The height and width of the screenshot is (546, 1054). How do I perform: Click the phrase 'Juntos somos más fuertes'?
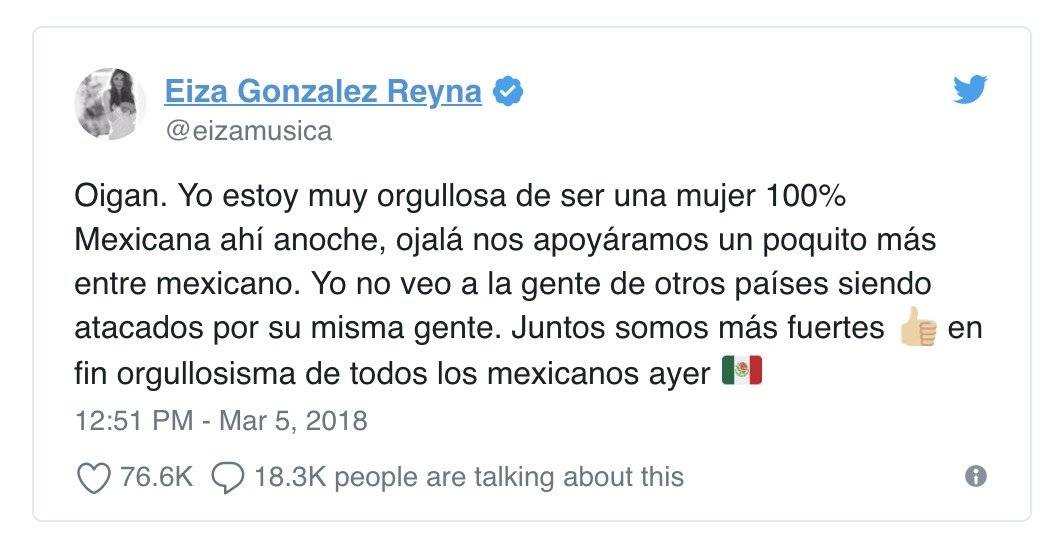698,327
